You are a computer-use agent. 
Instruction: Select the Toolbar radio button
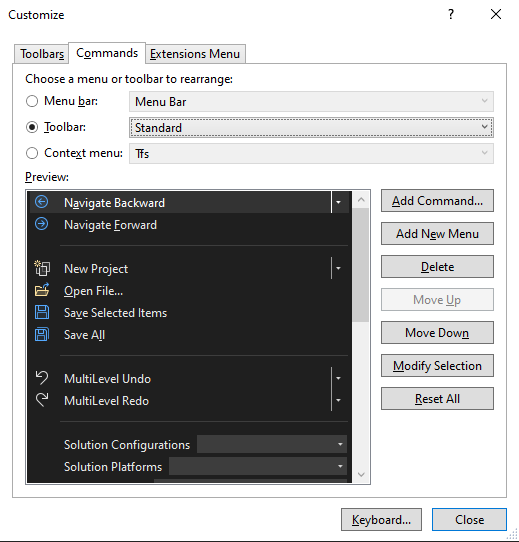tap(32, 127)
